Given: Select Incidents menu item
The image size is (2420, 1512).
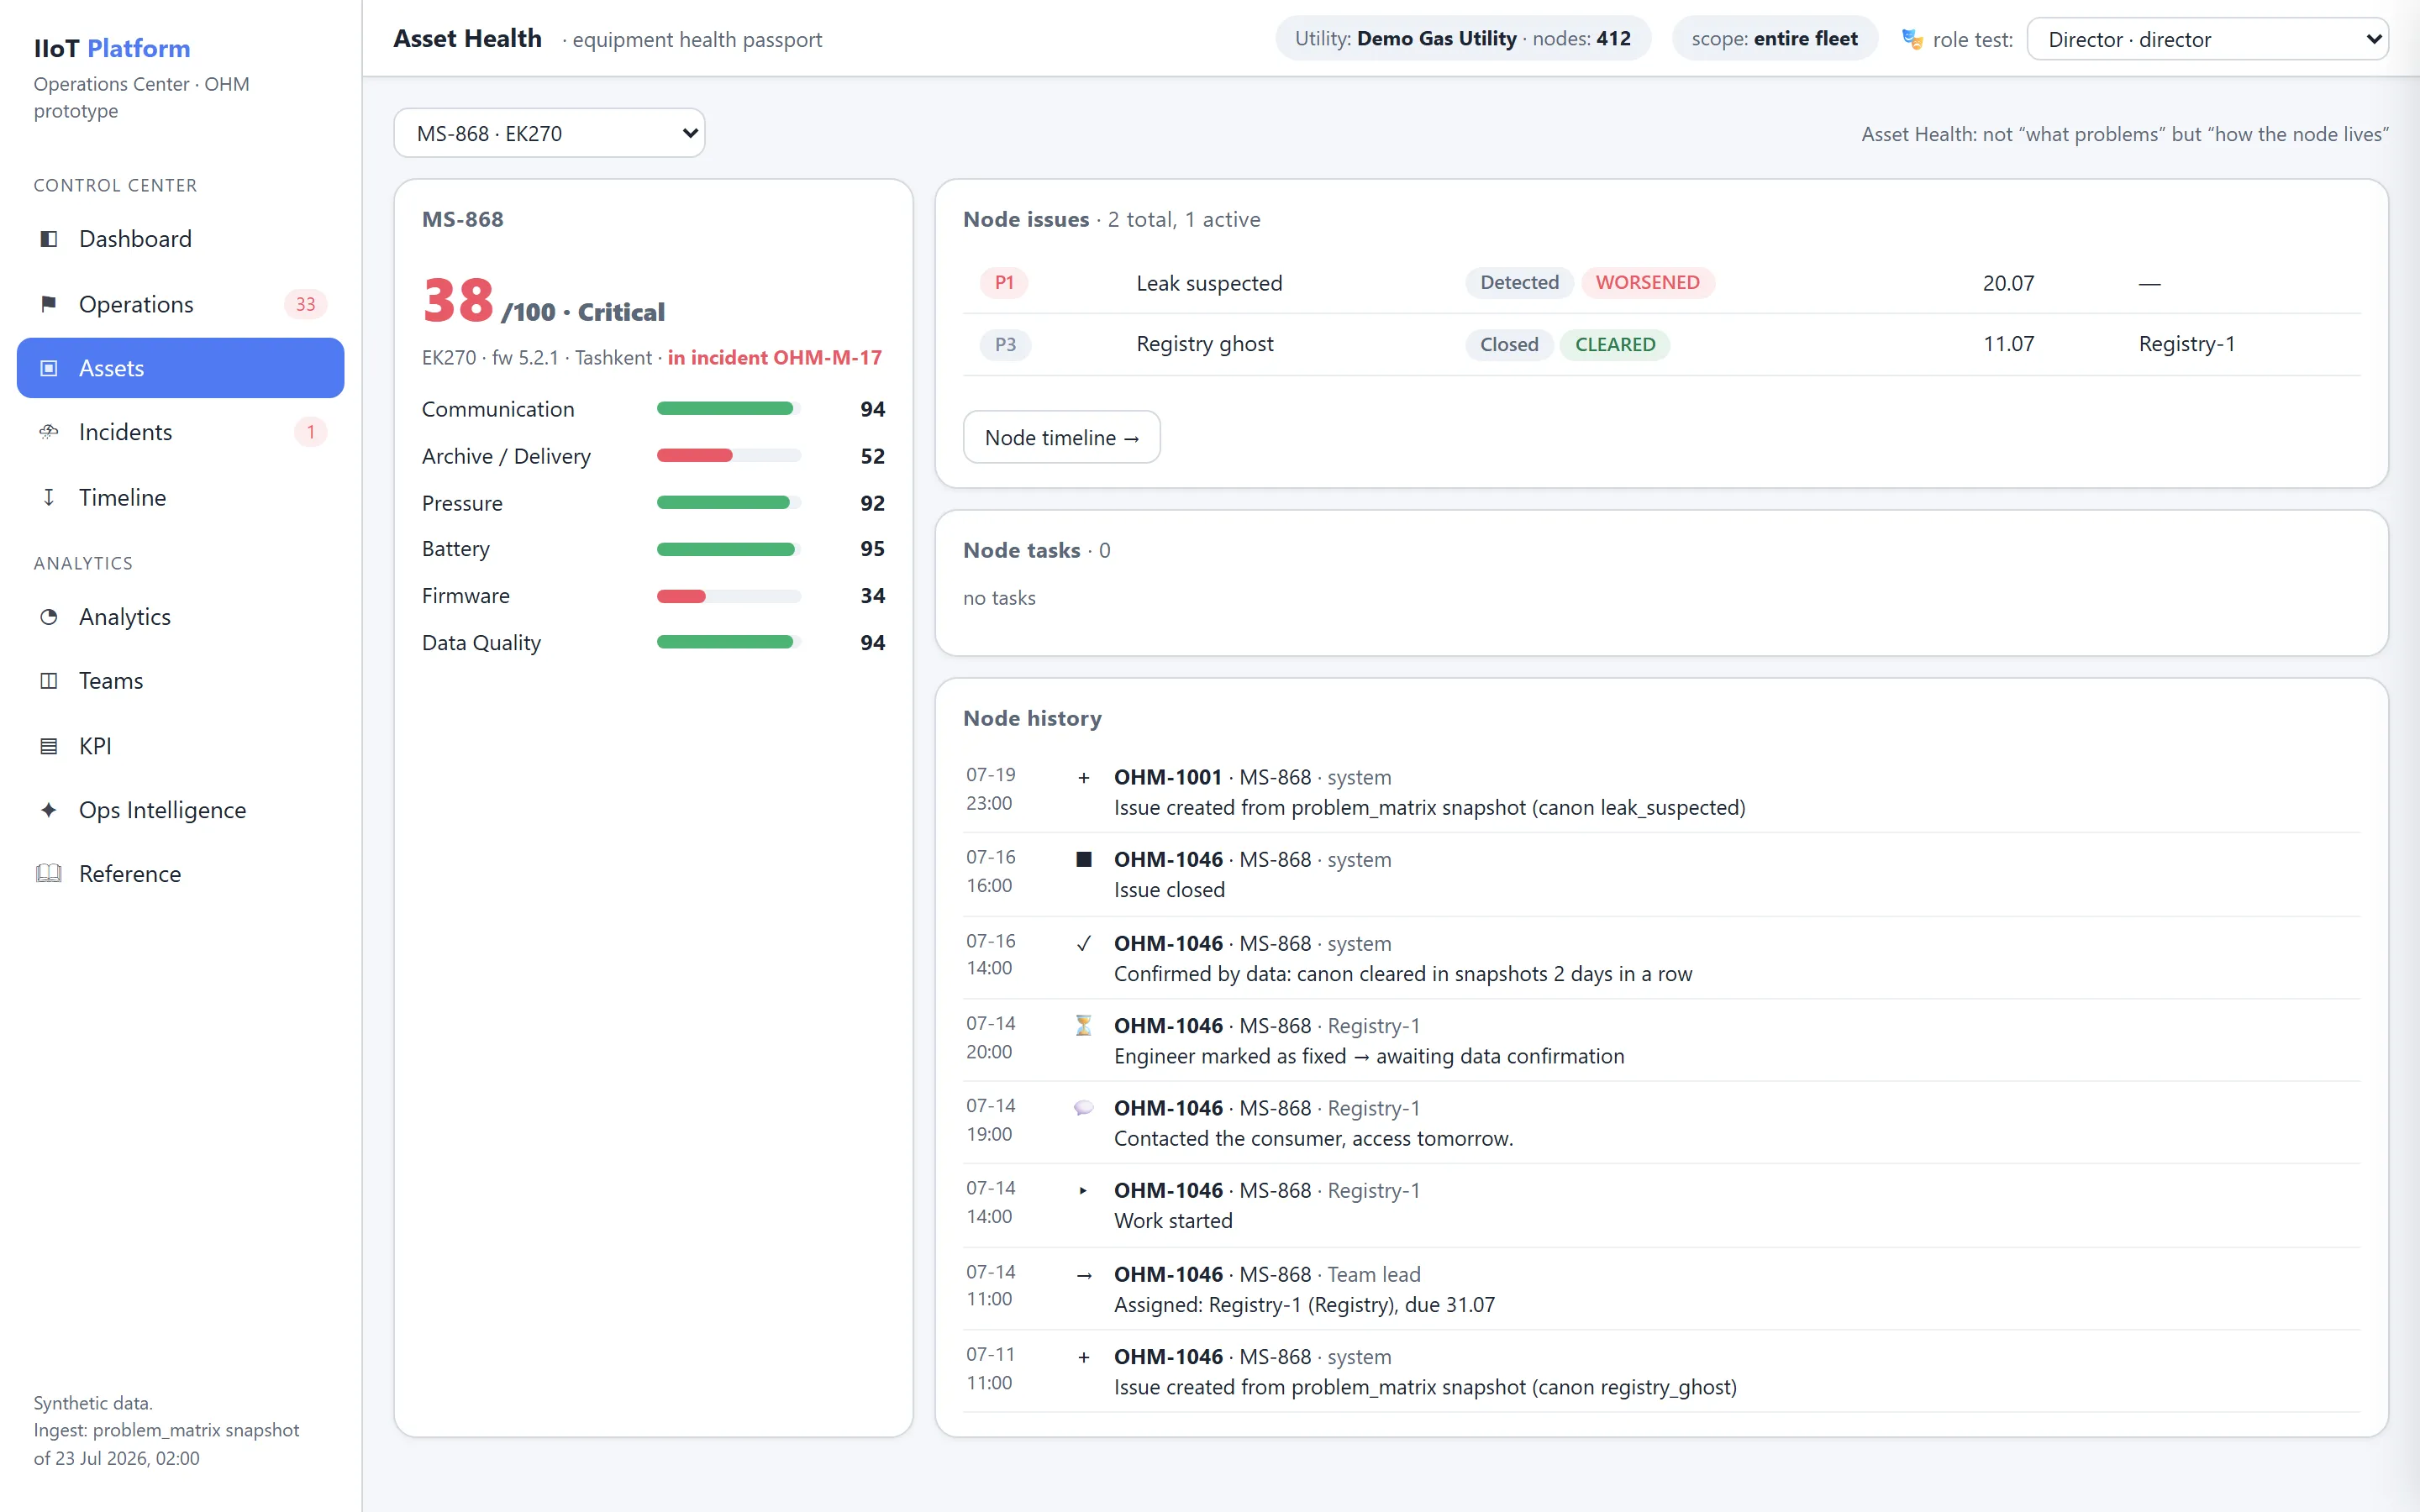Looking at the screenshot, I should pos(181,432).
